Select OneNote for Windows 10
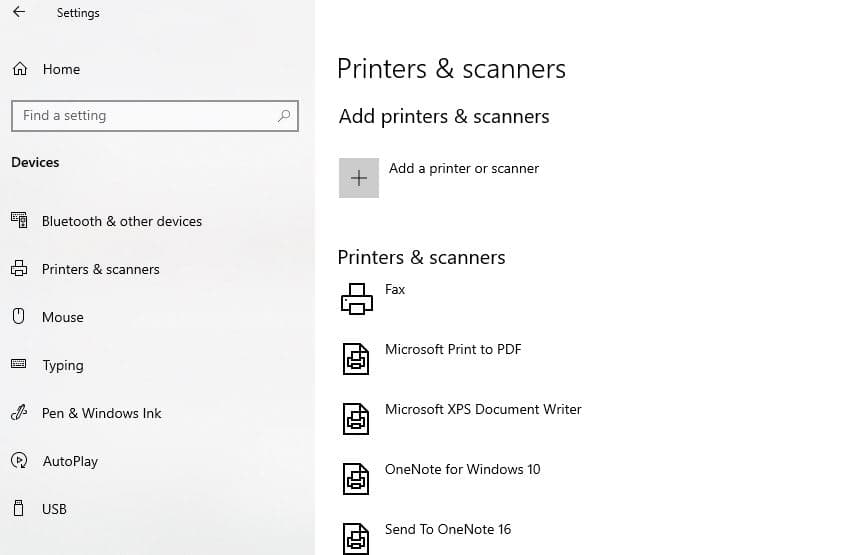This screenshot has height=555, width=845. click(x=462, y=469)
